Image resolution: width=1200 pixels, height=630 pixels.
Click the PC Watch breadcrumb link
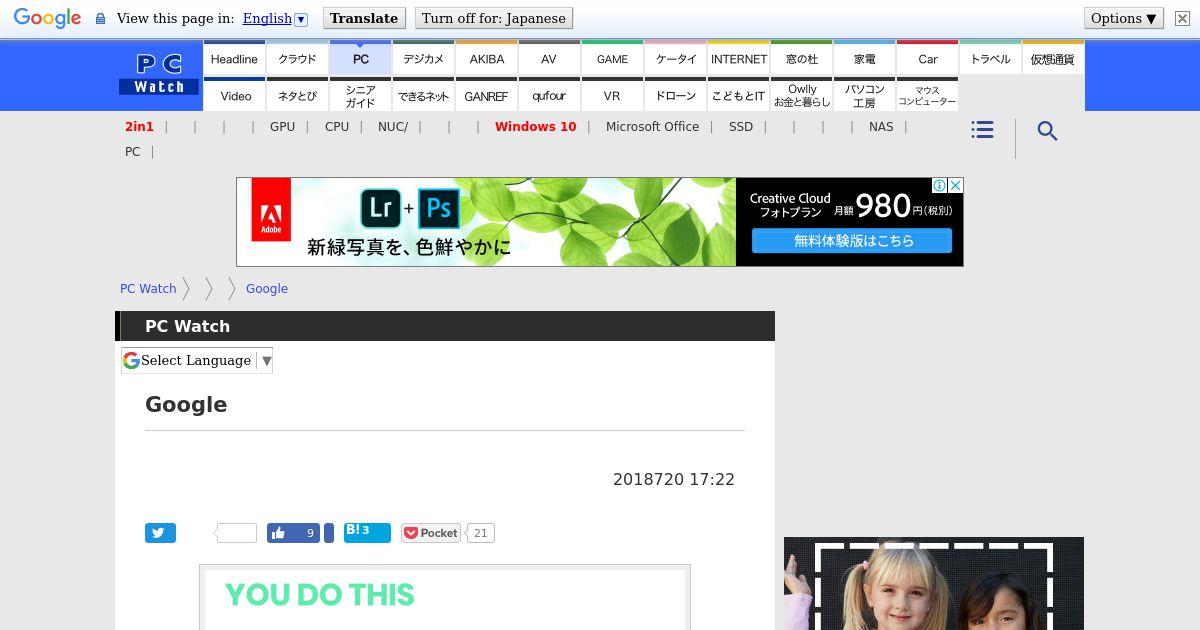click(x=148, y=288)
